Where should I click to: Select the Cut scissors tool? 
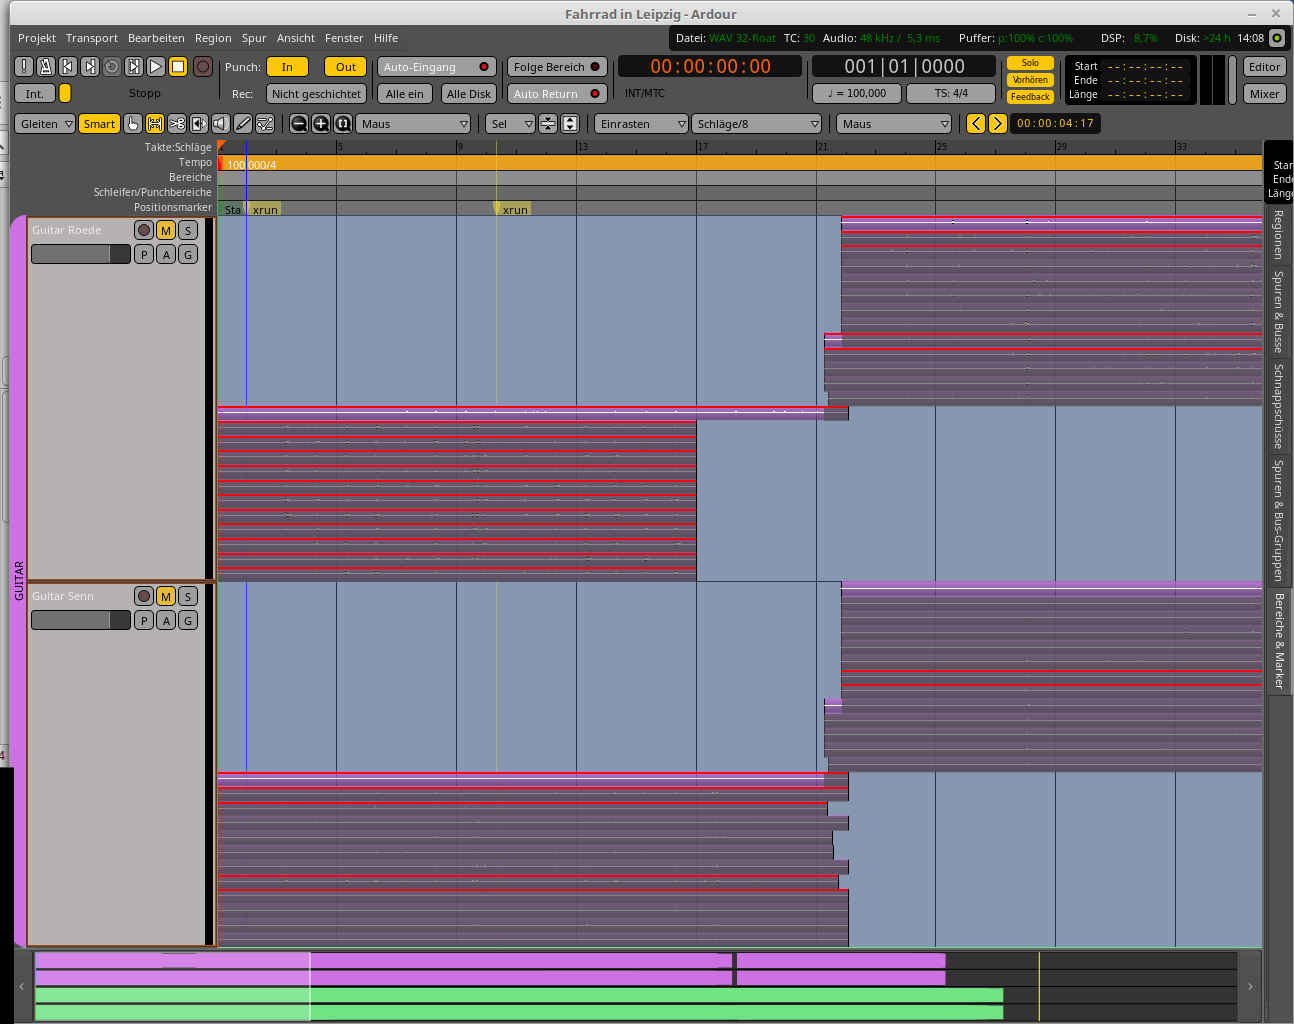click(177, 124)
